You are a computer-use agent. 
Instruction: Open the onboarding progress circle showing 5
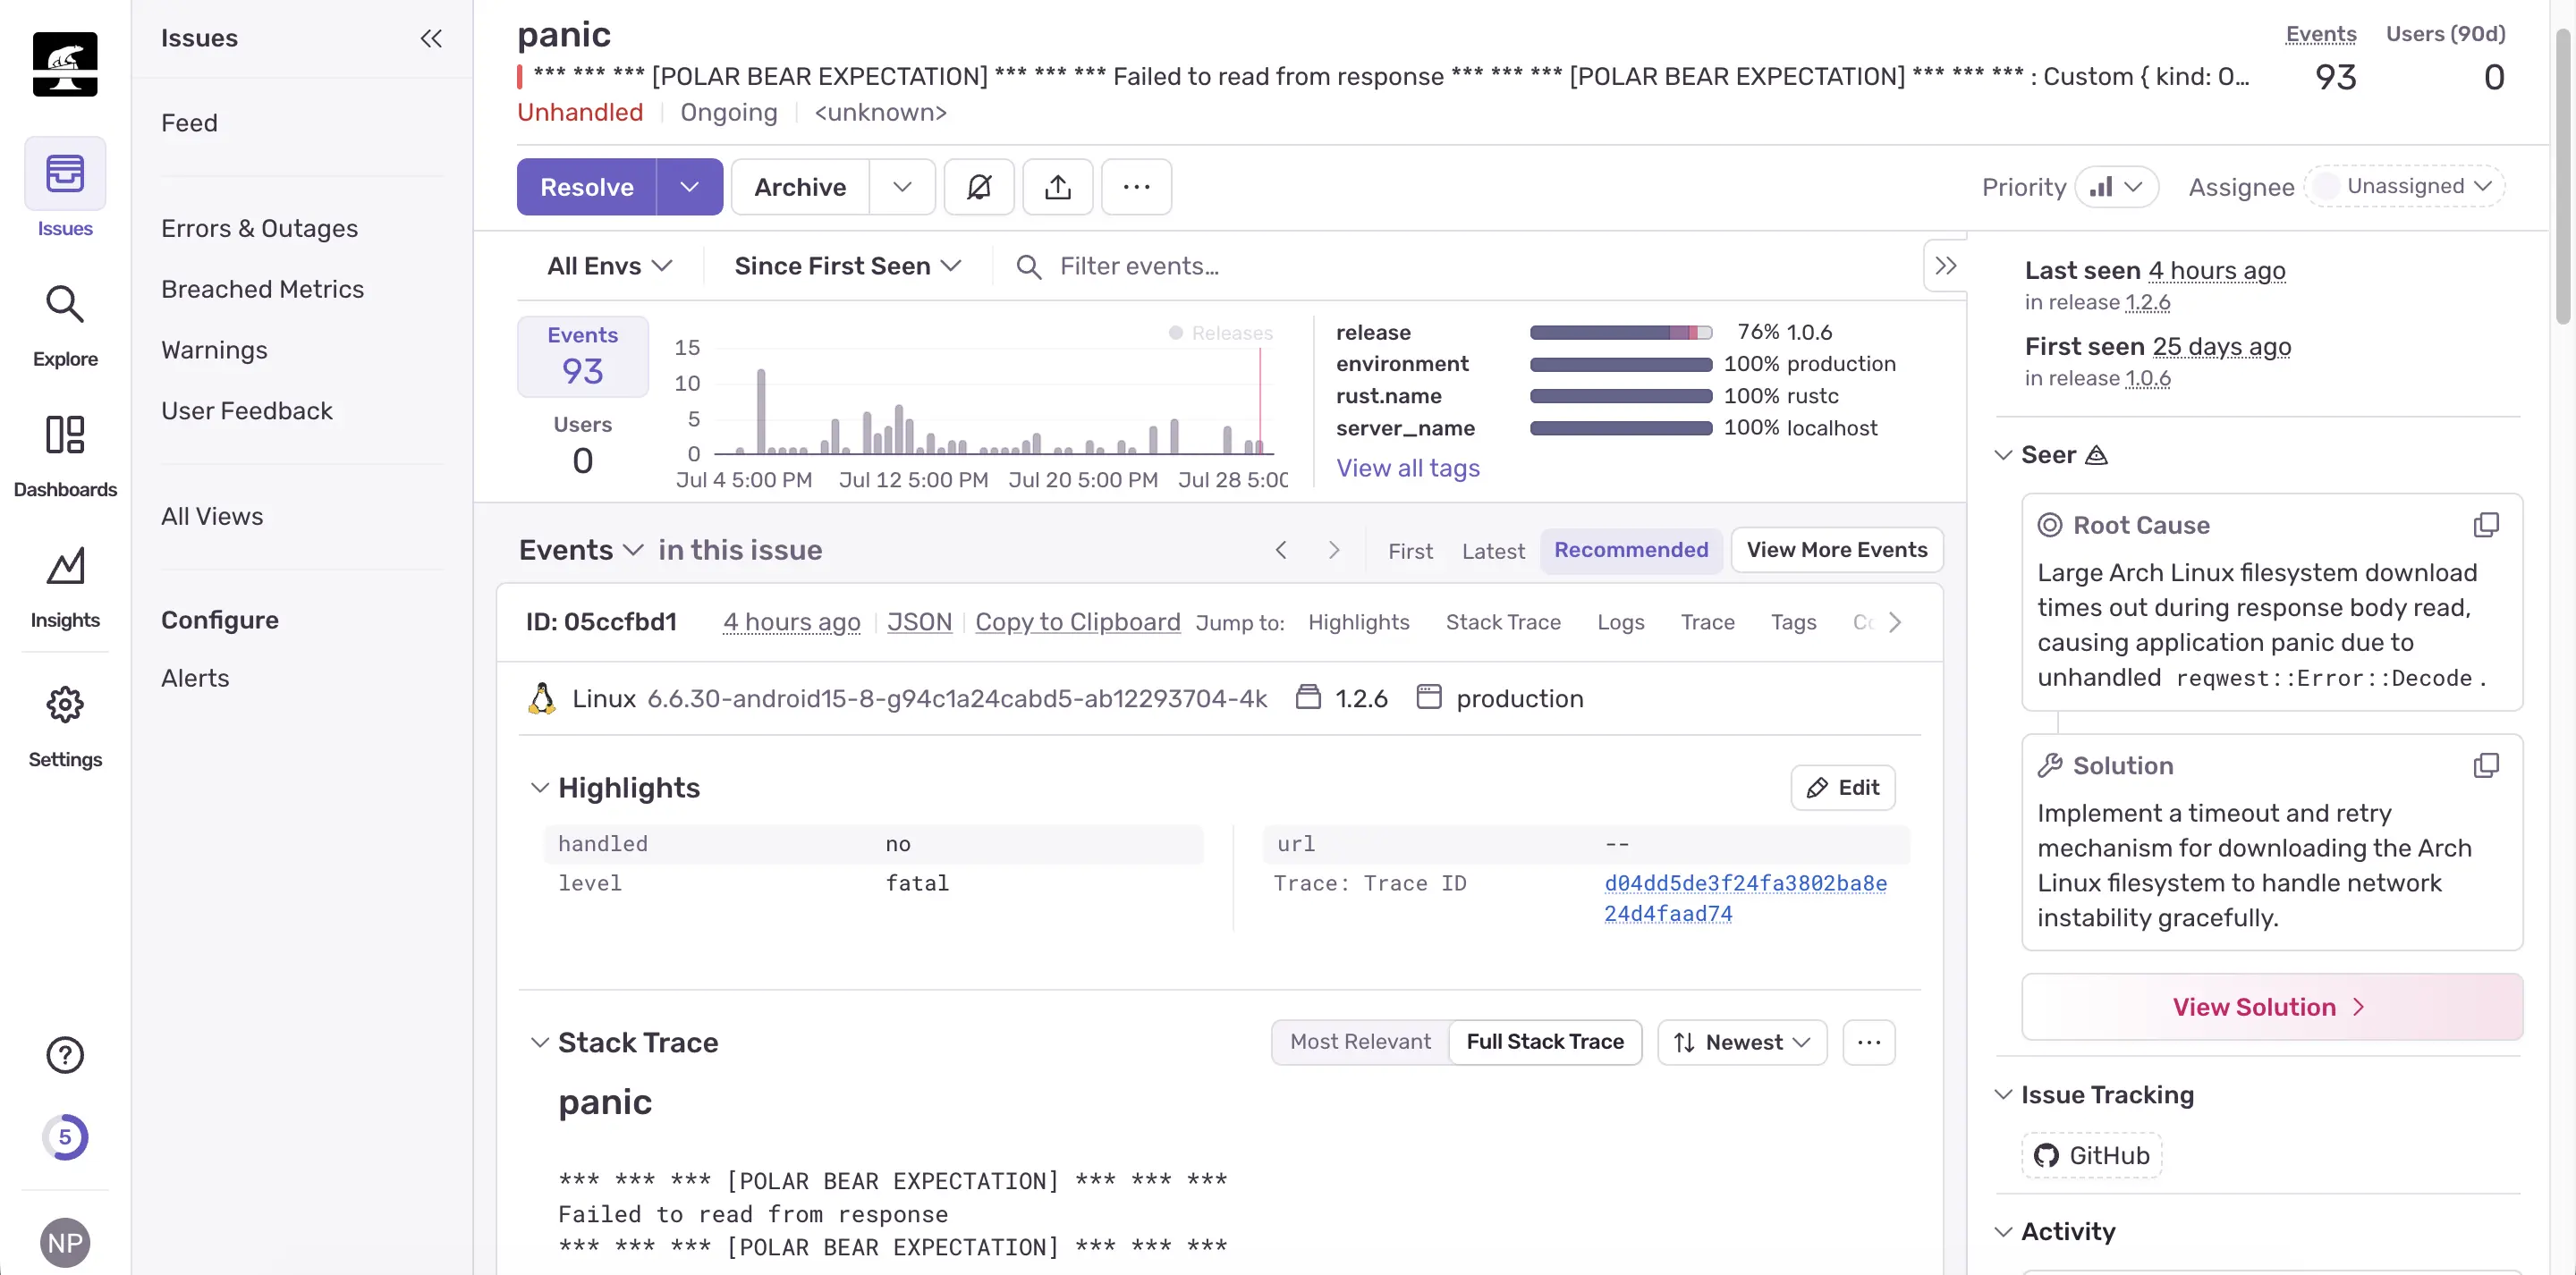(x=65, y=1137)
